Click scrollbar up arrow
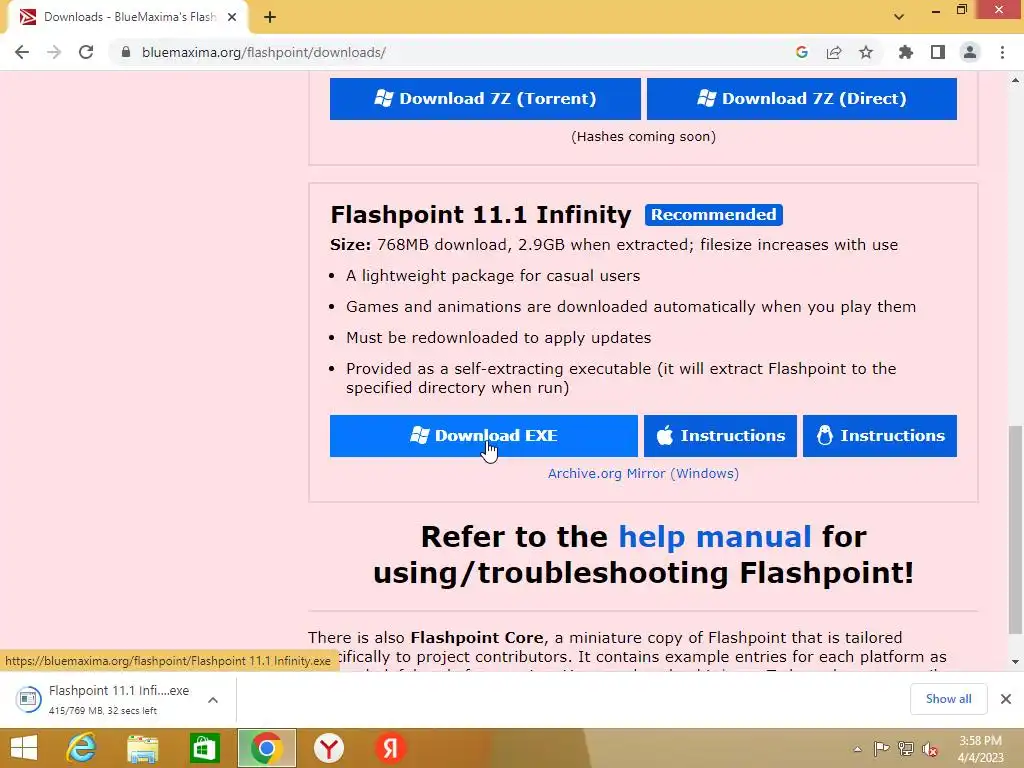This screenshot has width=1024, height=768. coord(1015,80)
